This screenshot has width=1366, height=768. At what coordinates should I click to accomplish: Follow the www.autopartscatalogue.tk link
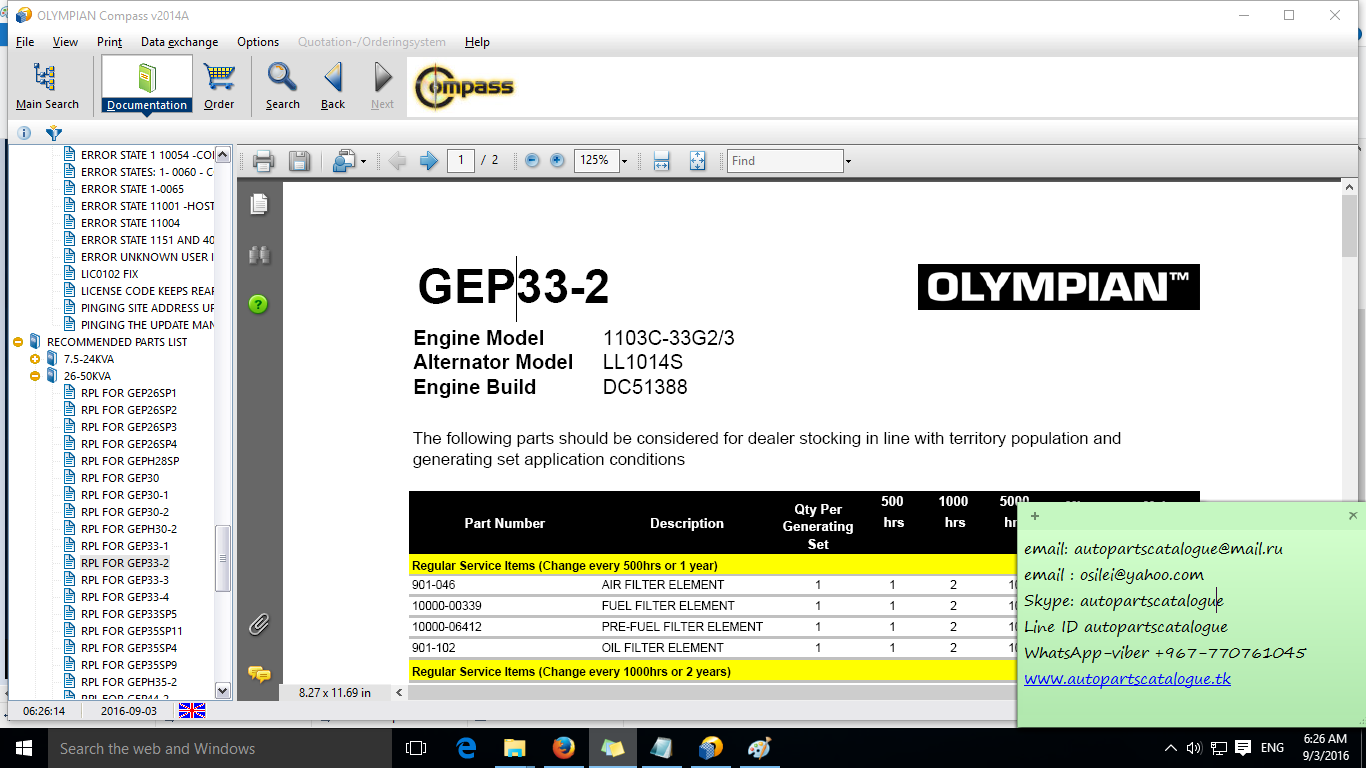coord(1128,677)
